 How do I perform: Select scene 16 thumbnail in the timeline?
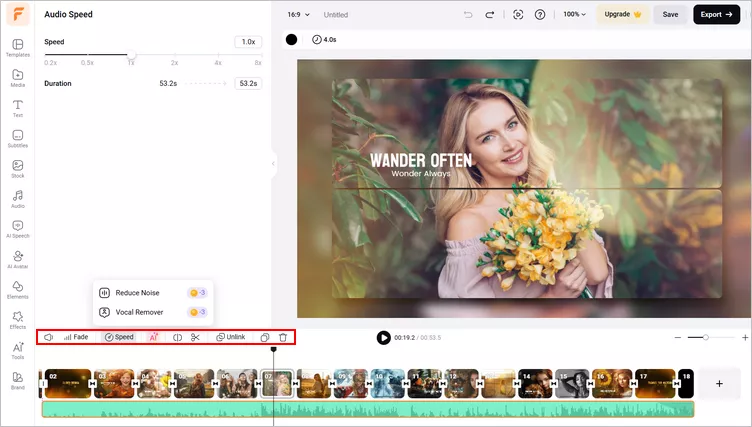(x=612, y=383)
